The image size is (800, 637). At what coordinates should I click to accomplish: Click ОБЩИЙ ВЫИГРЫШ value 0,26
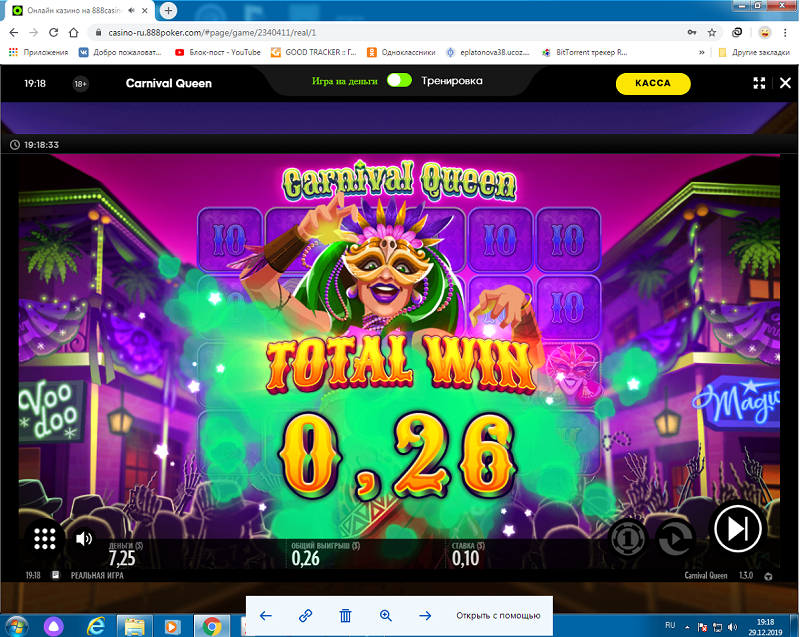[306, 558]
